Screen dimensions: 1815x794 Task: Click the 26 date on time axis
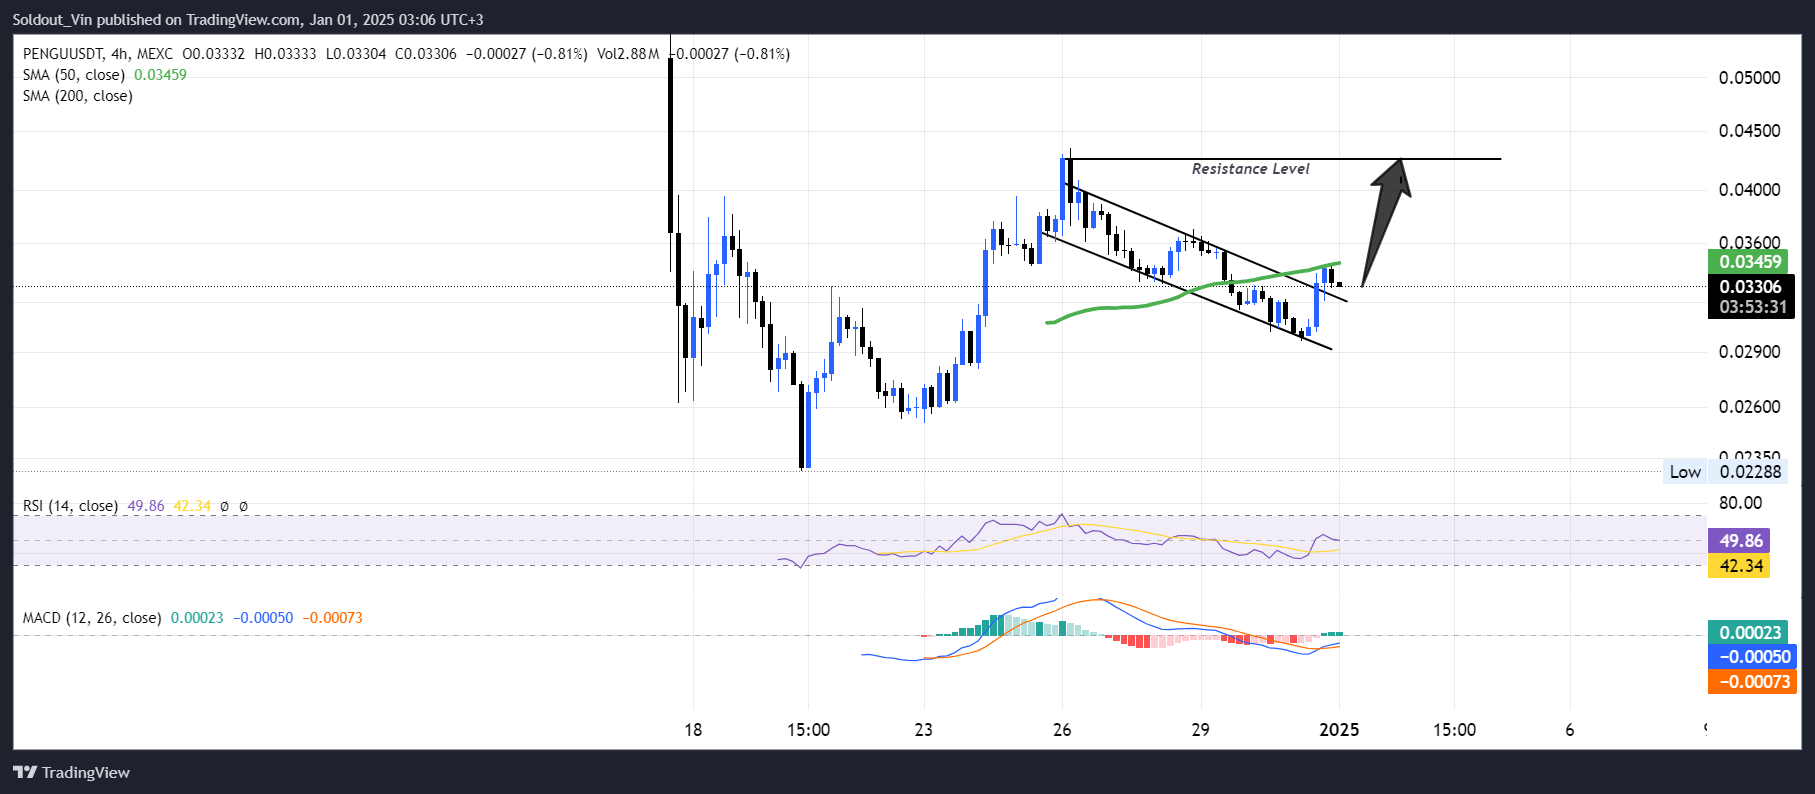pos(1062,730)
